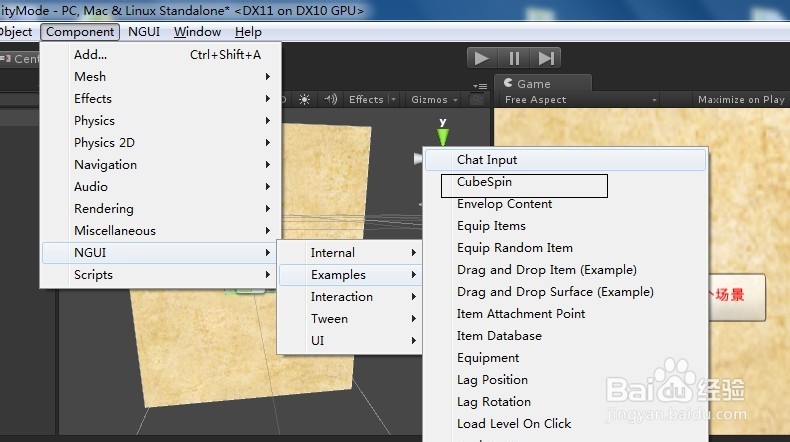Viewport: 790px width, 442px height.
Task: Click the Play button
Action: pyautogui.click(x=482, y=58)
